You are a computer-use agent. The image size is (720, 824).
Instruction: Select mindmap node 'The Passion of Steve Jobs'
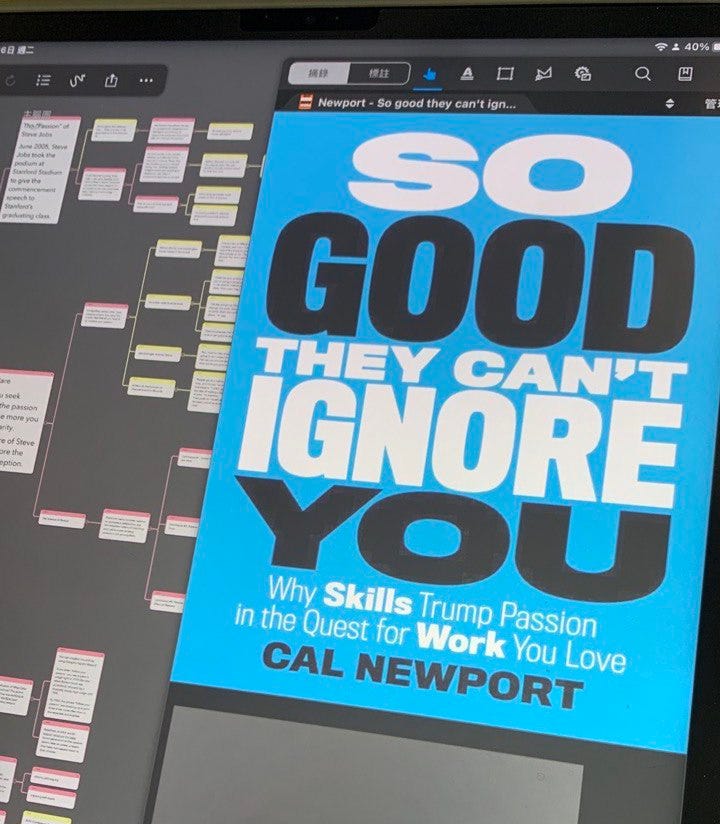(x=42, y=169)
